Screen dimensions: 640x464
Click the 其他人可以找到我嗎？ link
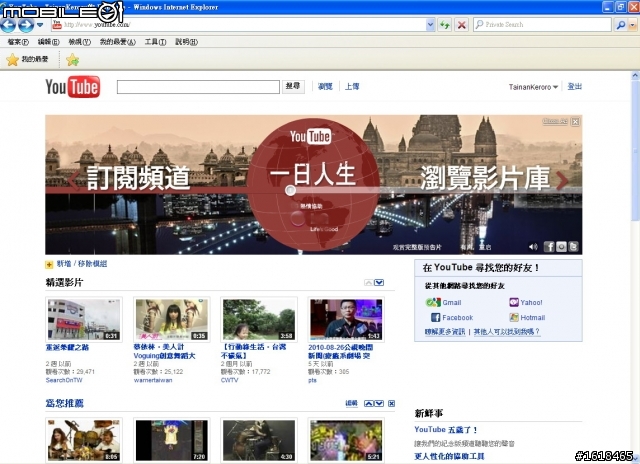507,332
